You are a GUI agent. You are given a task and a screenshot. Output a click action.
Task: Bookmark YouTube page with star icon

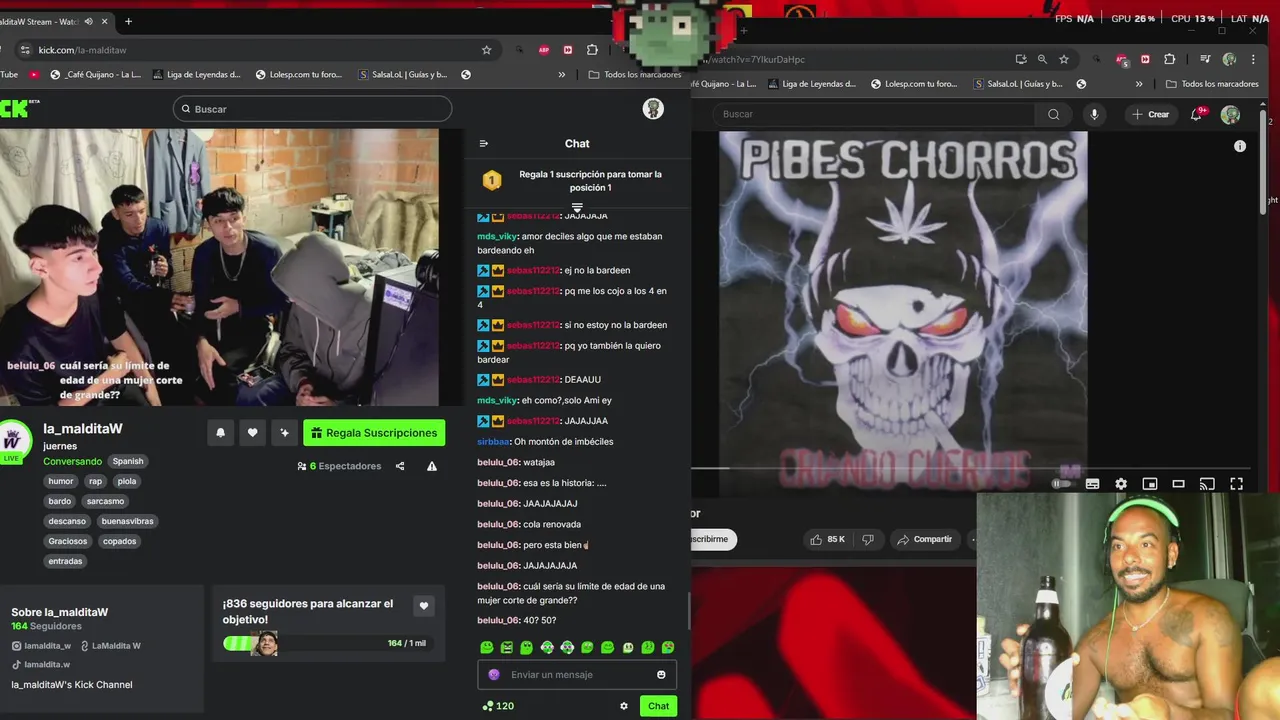[x=1064, y=59]
